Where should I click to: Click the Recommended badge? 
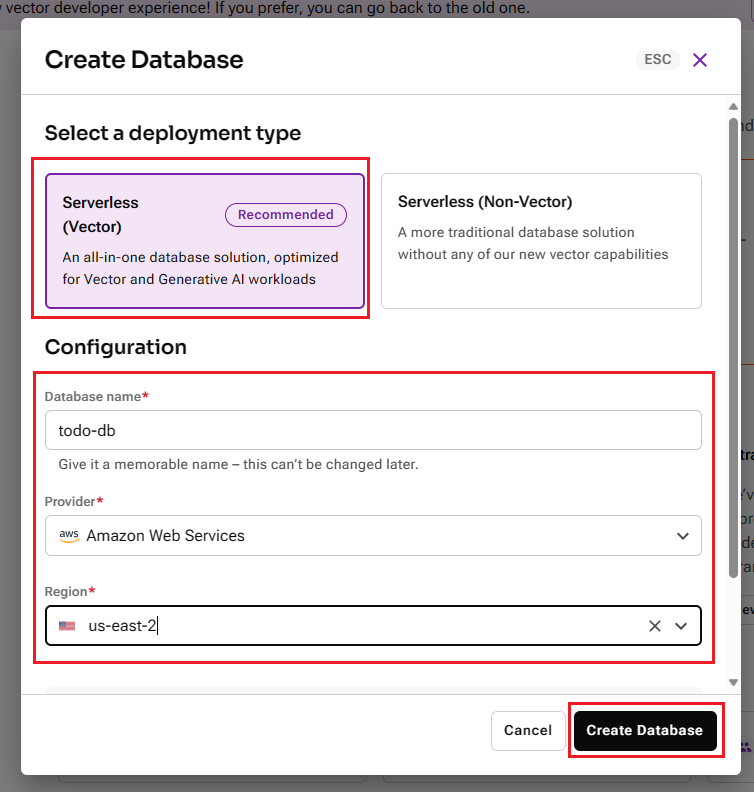pyautogui.click(x=286, y=214)
